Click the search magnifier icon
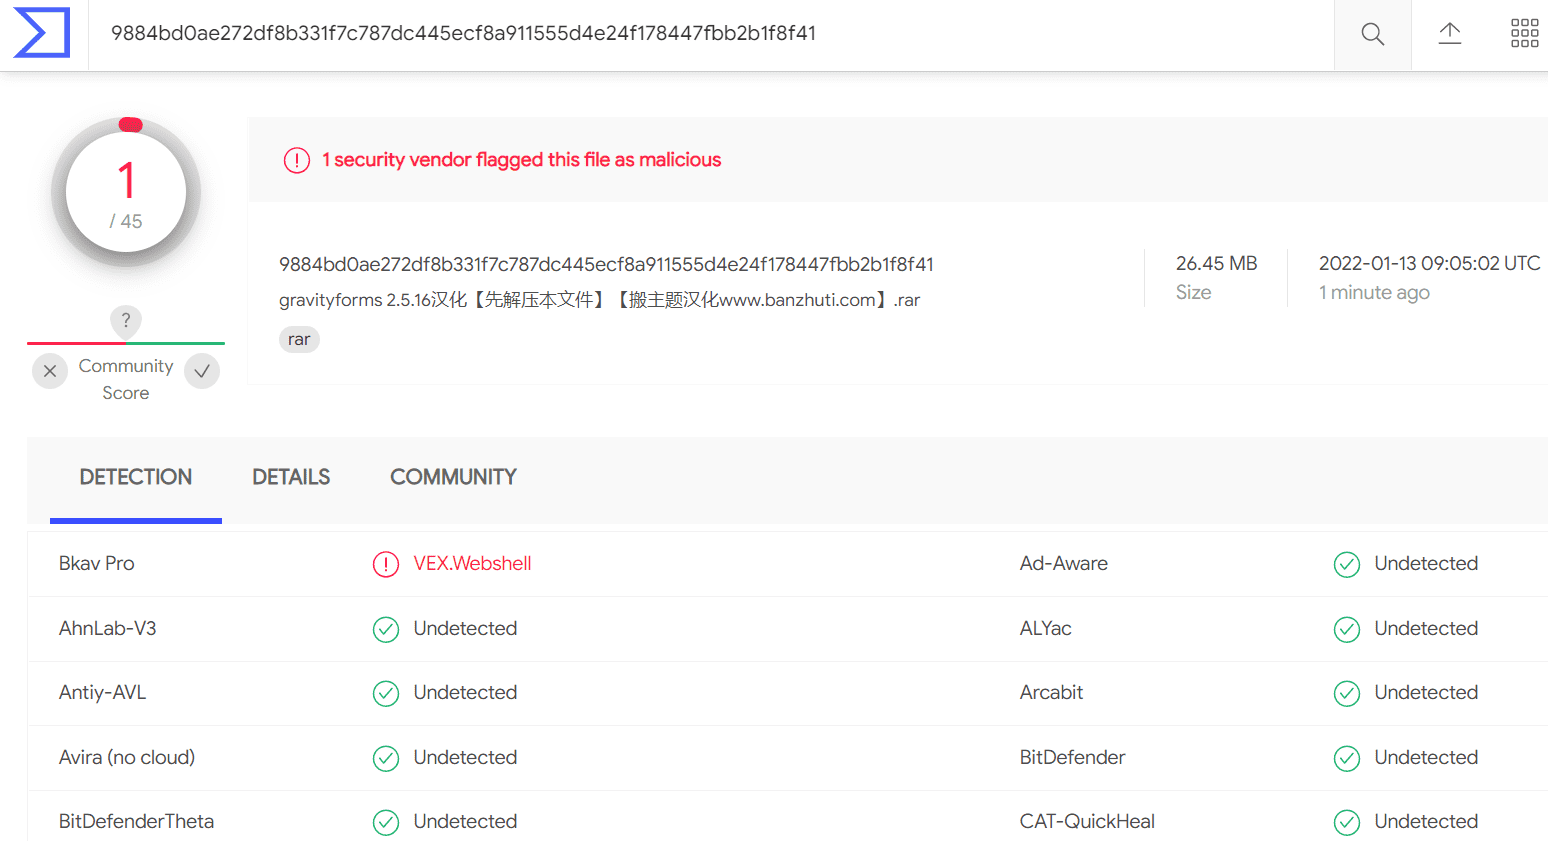 coord(1373,34)
